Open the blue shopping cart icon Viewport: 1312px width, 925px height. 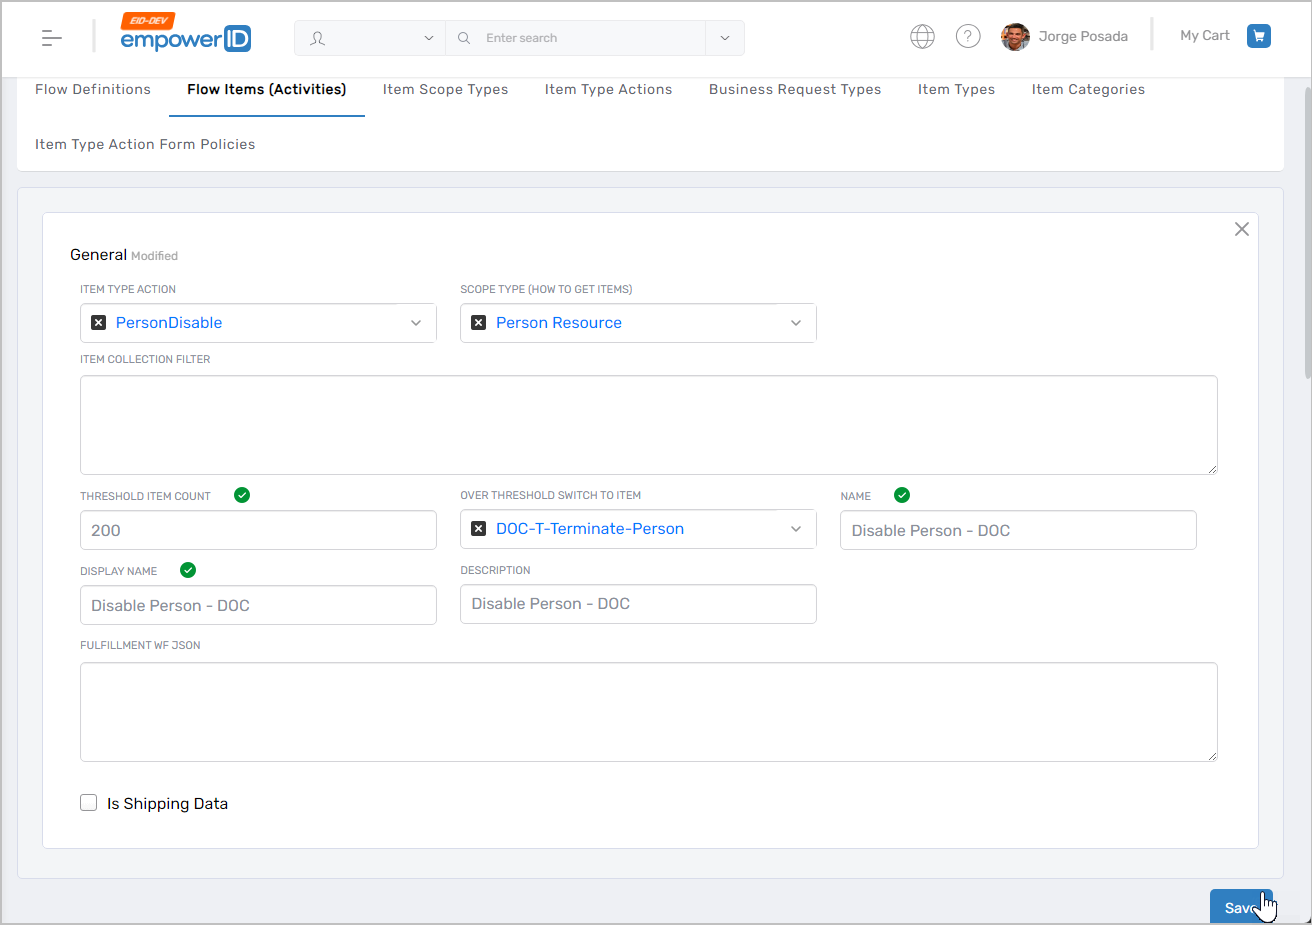pos(1259,35)
